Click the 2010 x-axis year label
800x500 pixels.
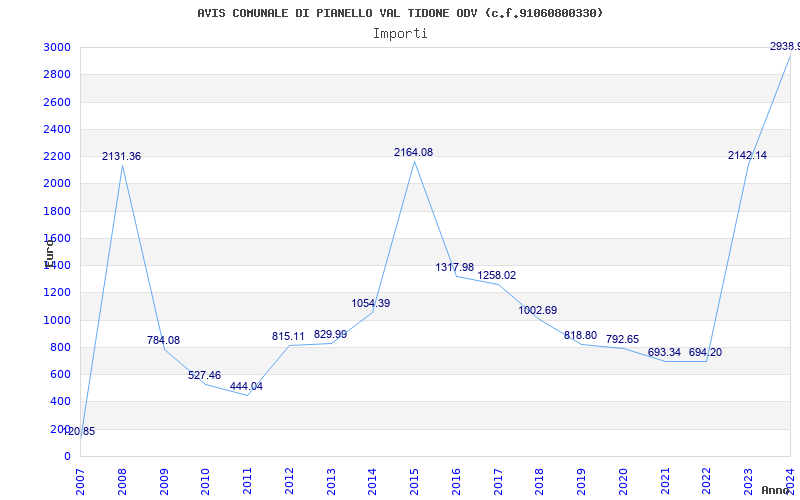click(205, 481)
